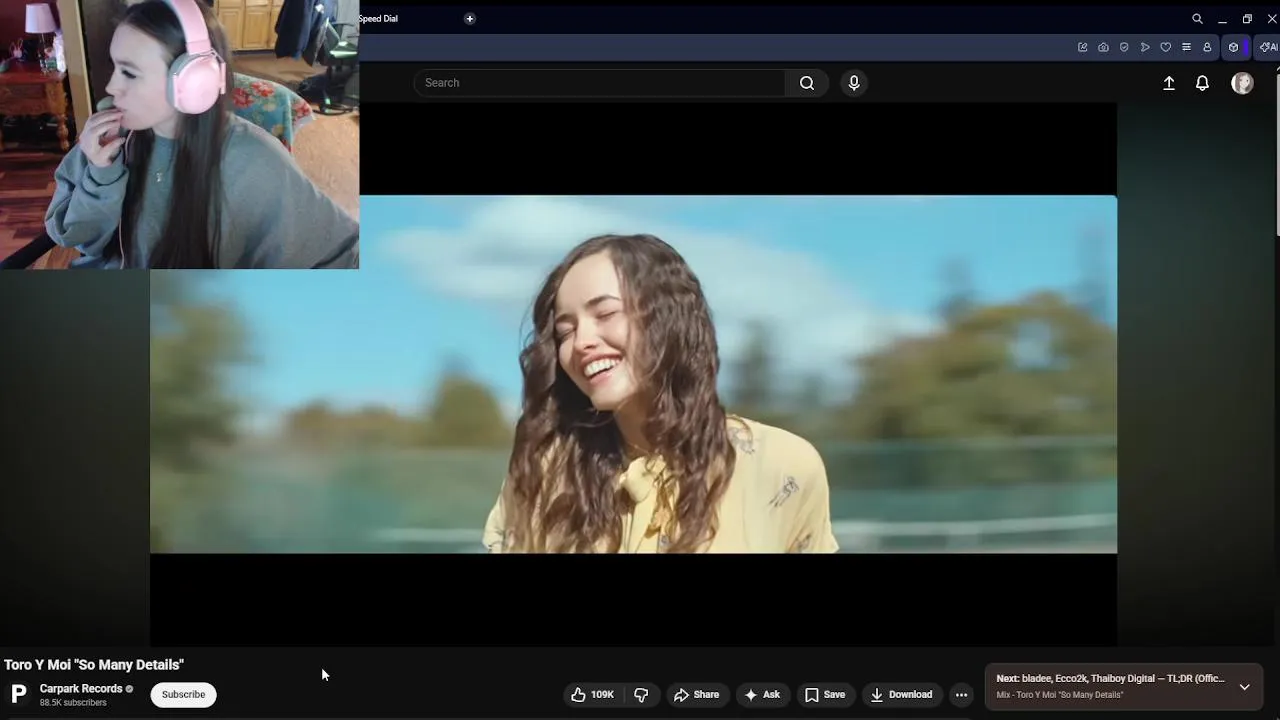
Task: Start voice search with microphone
Action: [x=854, y=83]
